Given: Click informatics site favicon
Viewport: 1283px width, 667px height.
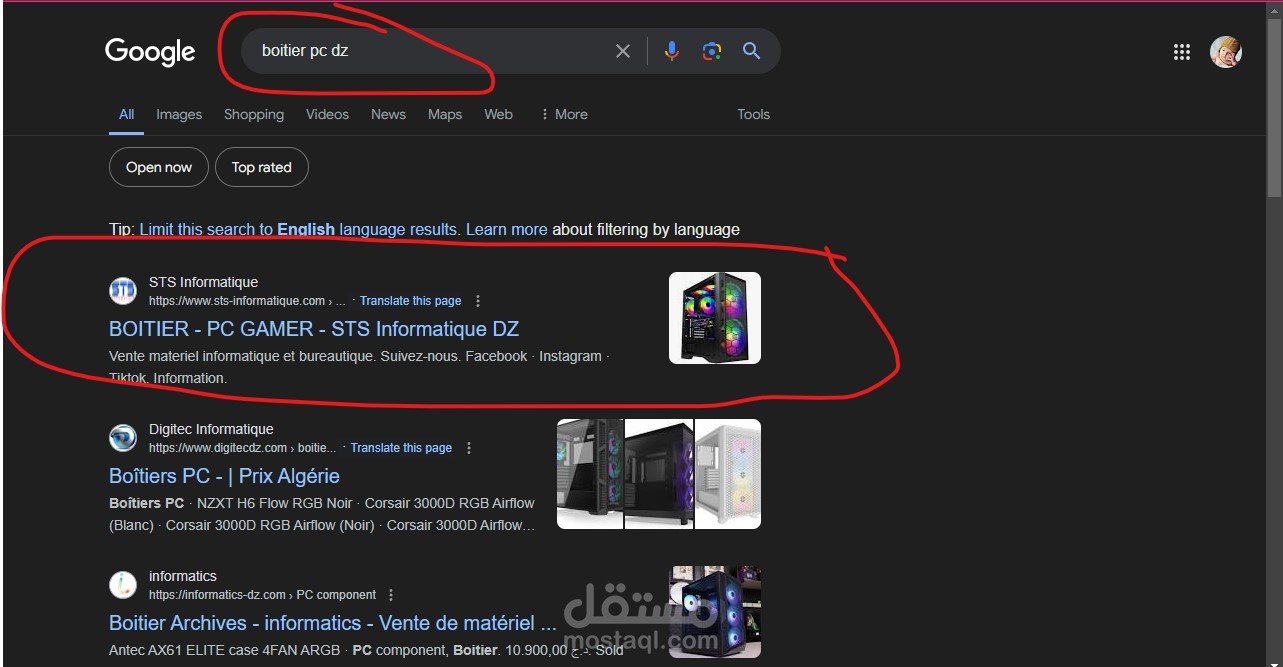Looking at the screenshot, I should [x=123, y=585].
